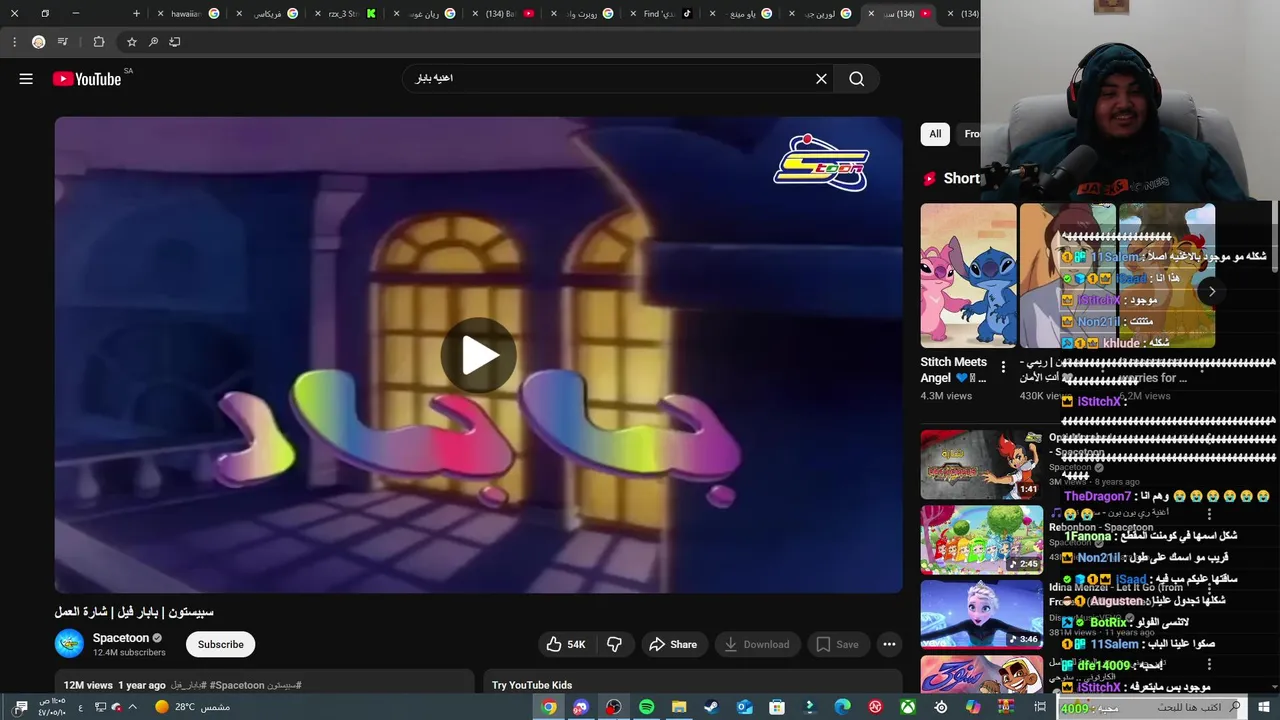
Task: Open the YouTube hamburger guide menu
Action: point(26,79)
